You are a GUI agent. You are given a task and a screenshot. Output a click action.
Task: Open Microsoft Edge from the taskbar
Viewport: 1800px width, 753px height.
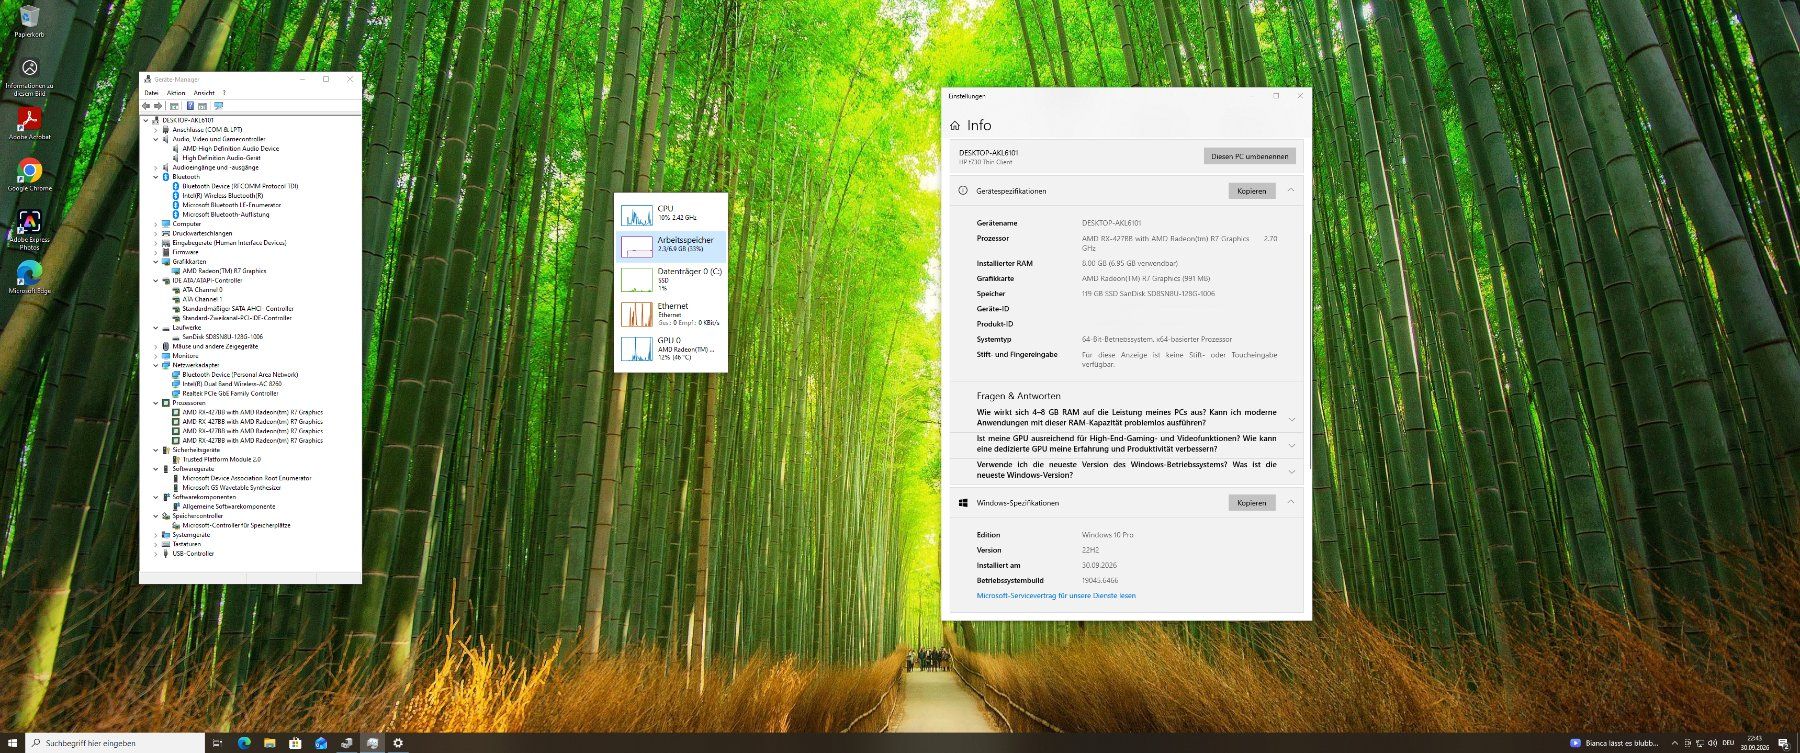[244, 743]
